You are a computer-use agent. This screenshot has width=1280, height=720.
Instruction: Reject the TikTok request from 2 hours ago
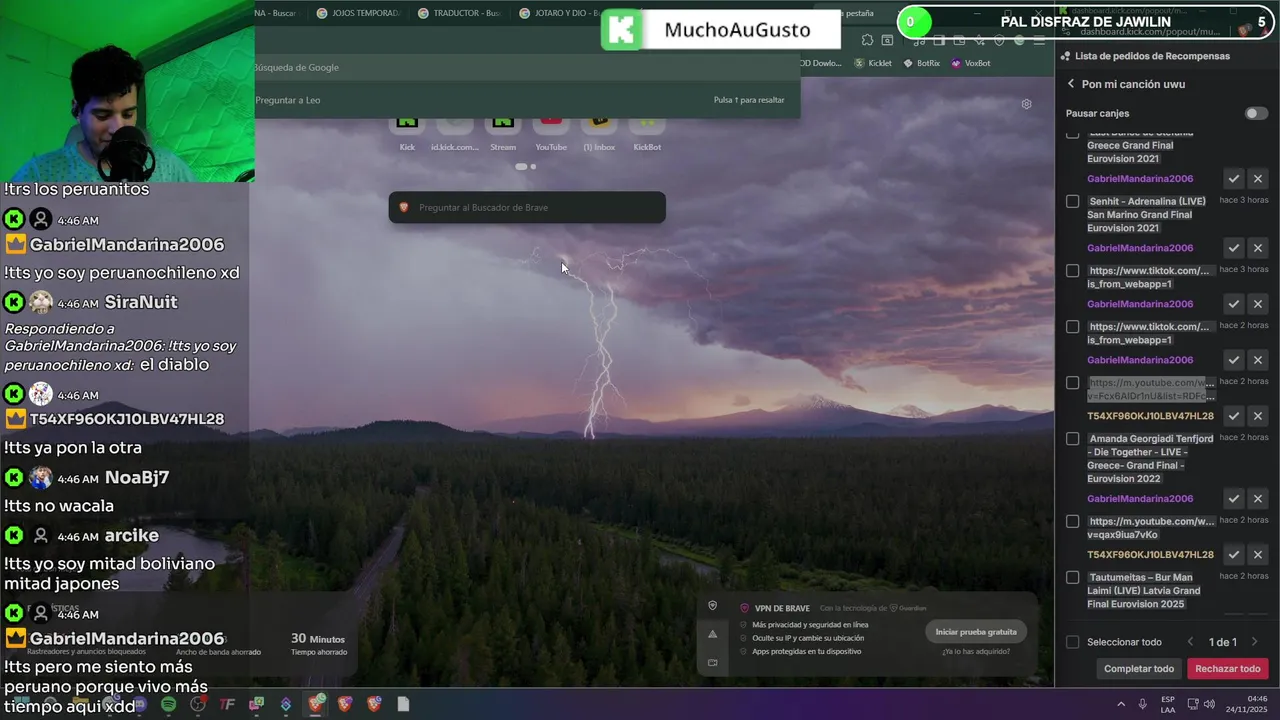pyautogui.click(x=1258, y=360)
